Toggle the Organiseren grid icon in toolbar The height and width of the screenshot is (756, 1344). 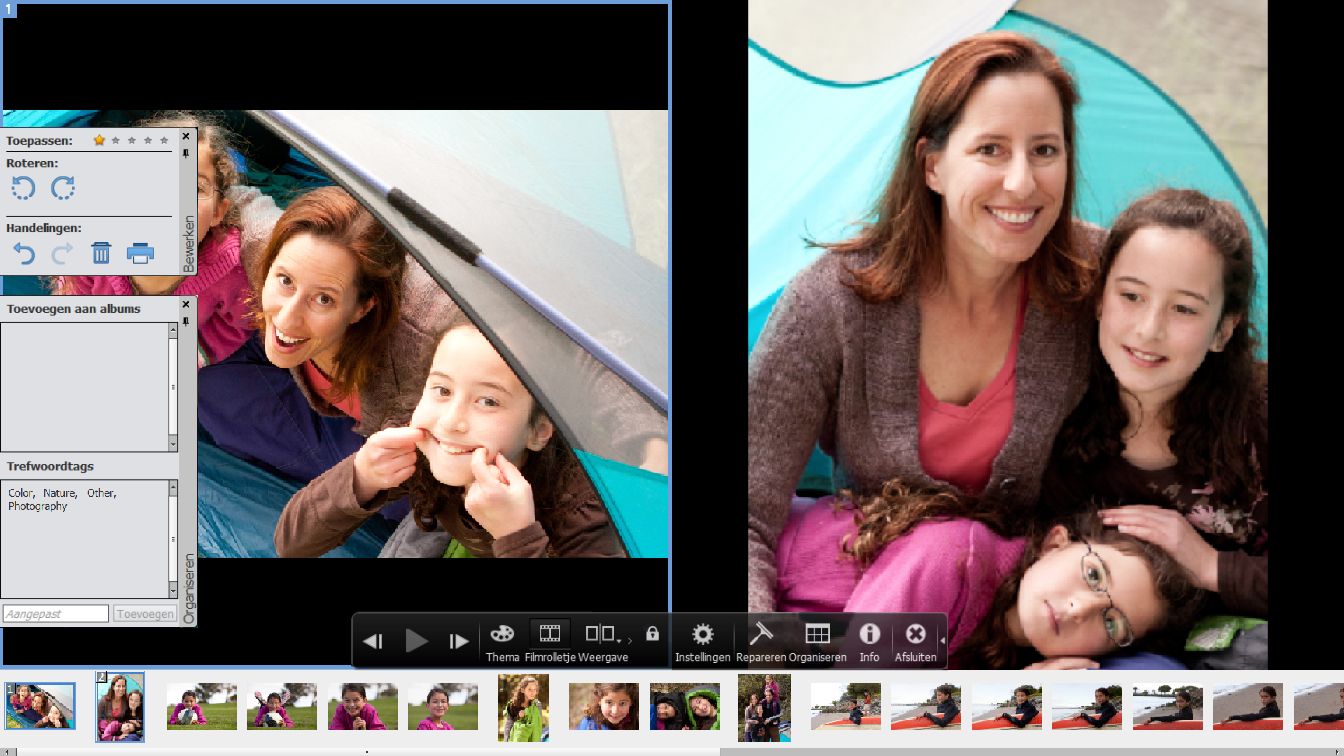click(x=817, y=641)
